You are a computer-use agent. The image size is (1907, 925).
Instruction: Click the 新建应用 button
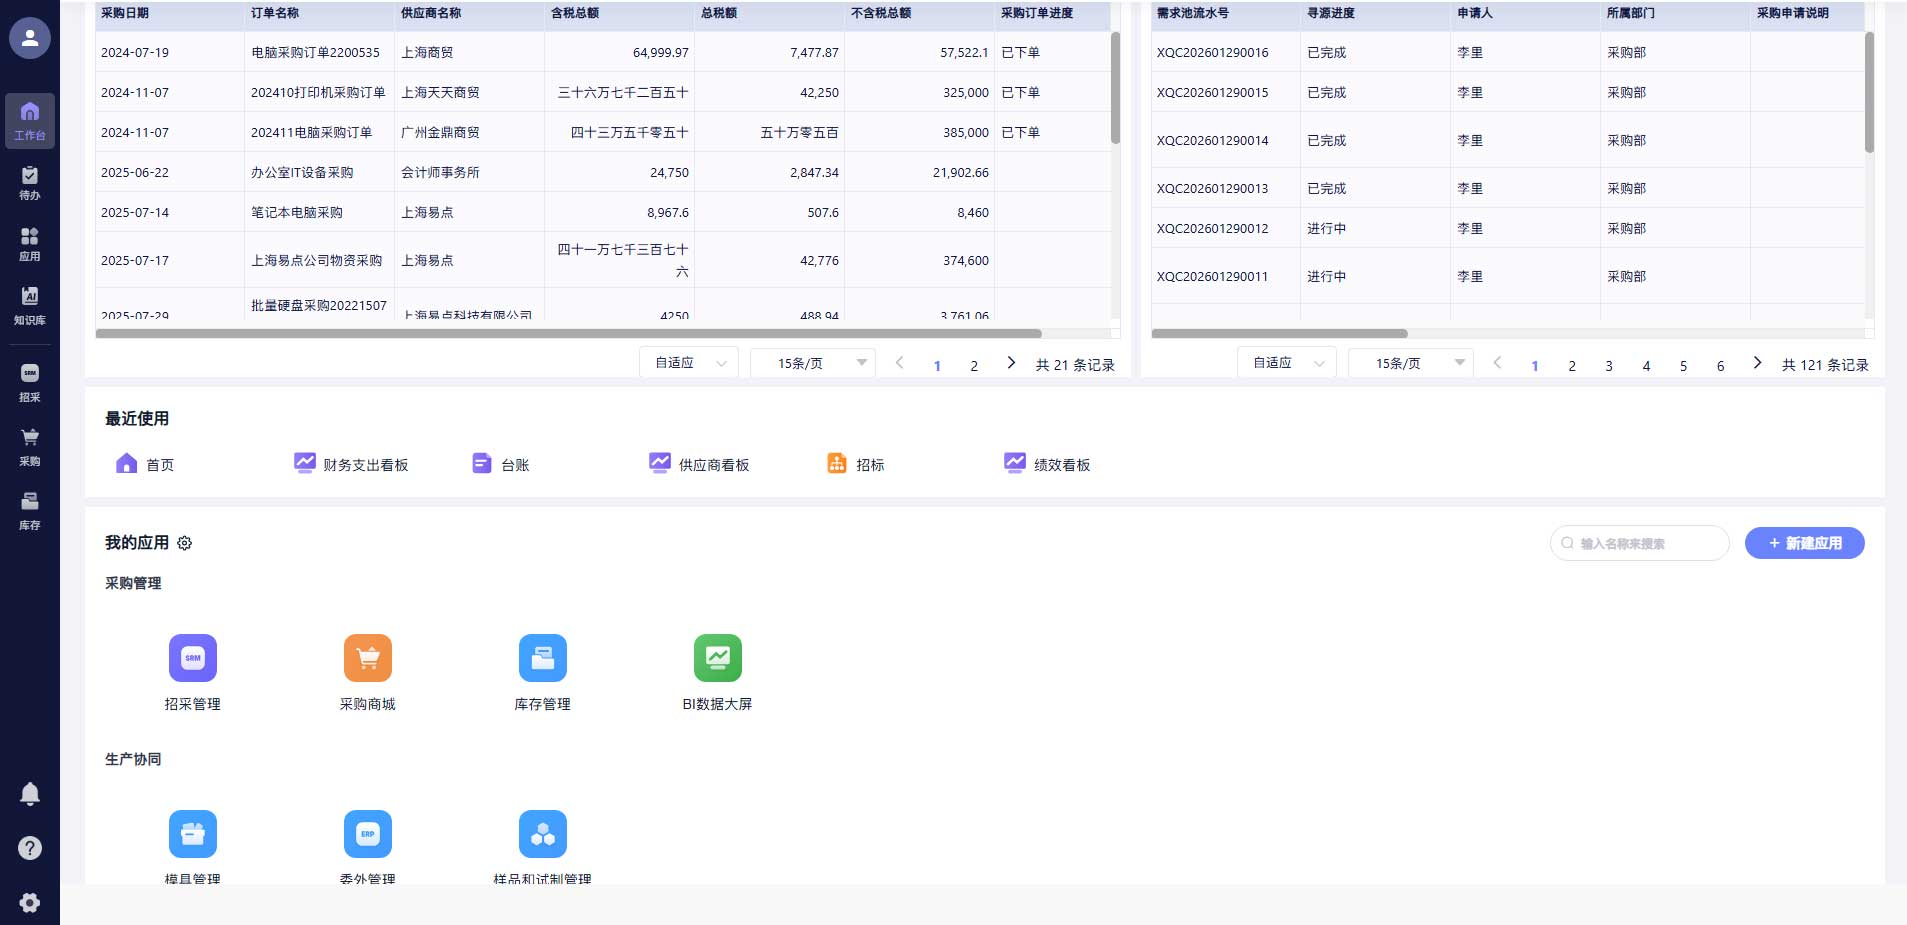coord(1804,543)
